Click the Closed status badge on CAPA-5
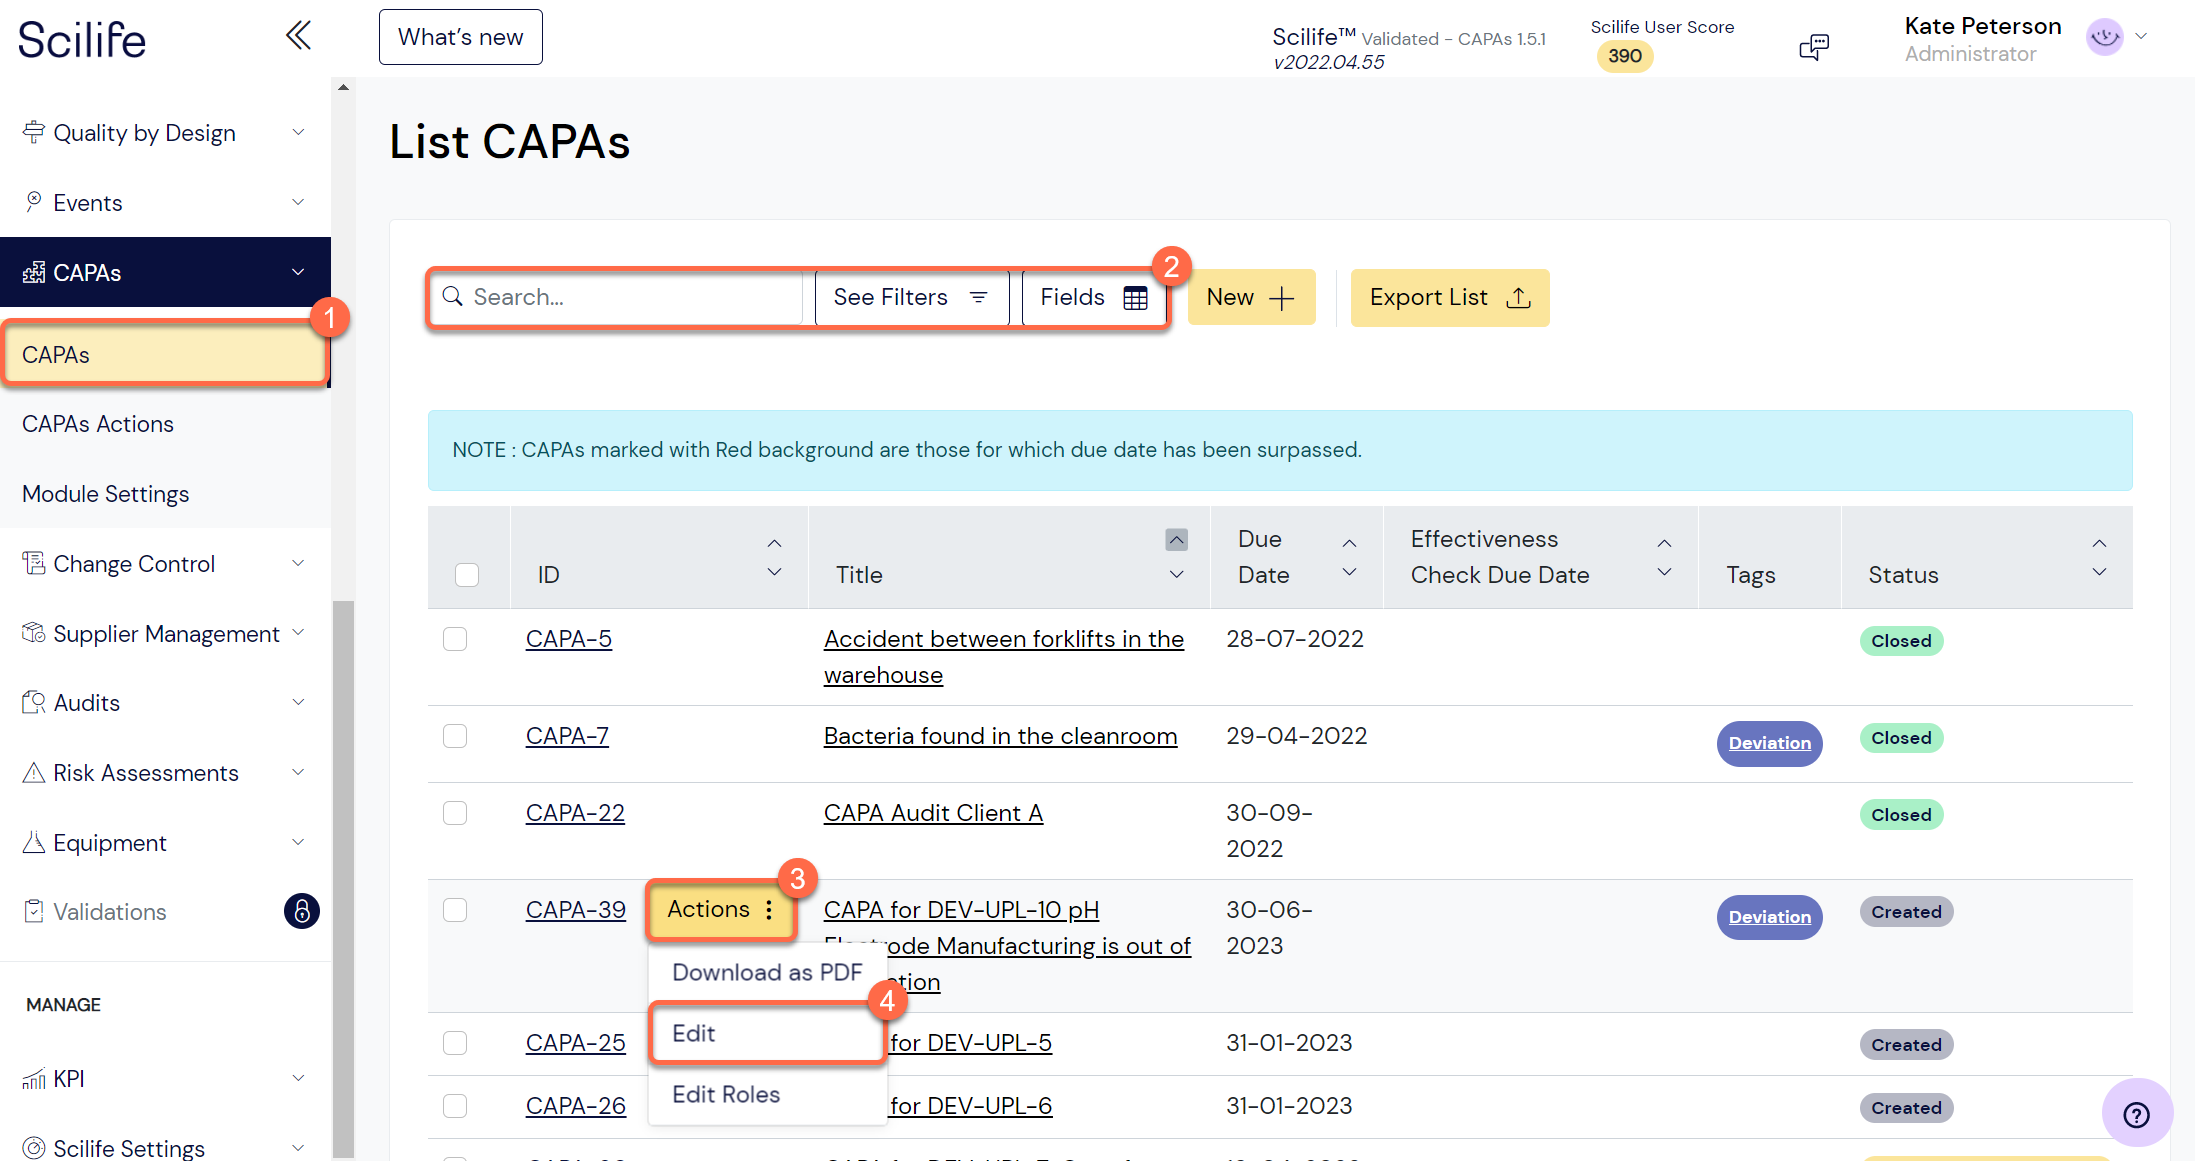The width and height of the screenshot is (2195, 1161). pos(1901,641)
